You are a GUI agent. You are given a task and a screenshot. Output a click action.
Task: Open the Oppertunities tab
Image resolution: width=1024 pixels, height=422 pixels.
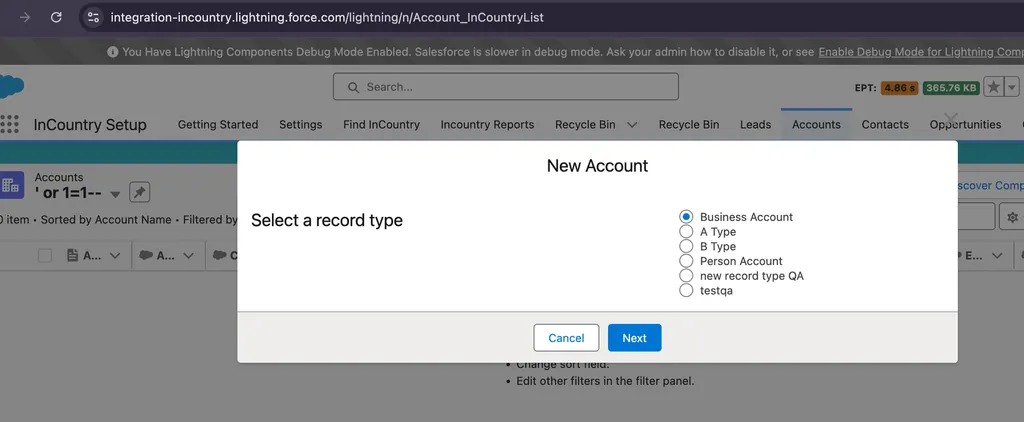click(965, 124)
